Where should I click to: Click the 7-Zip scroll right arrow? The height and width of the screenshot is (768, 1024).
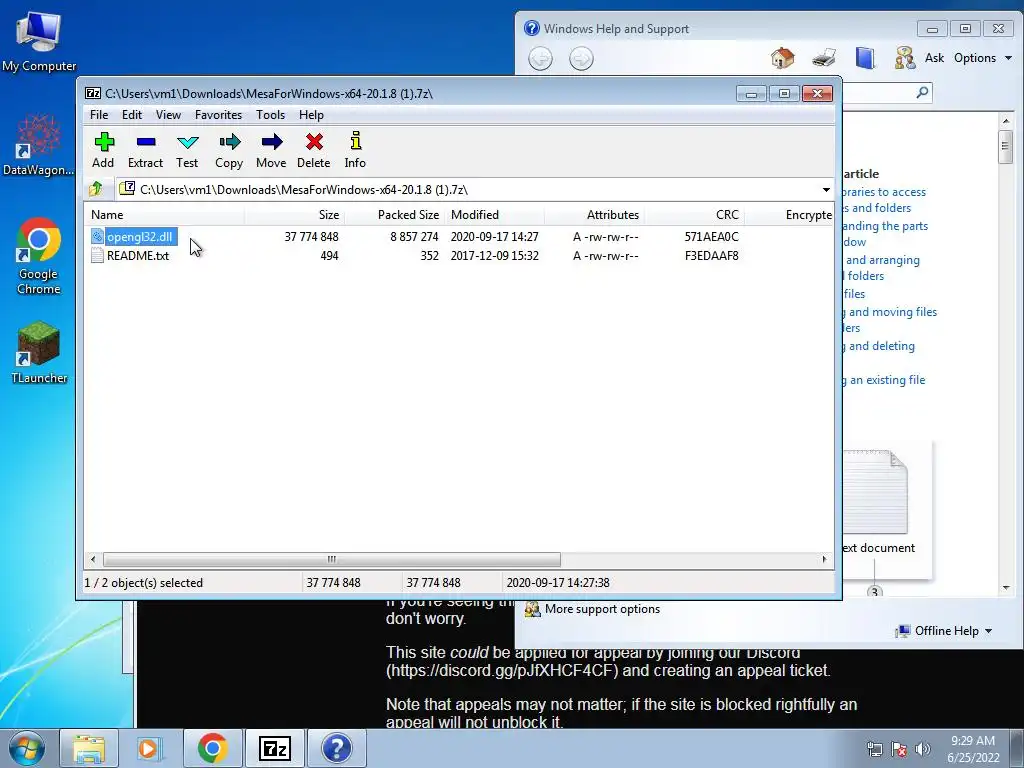(x=824, y=560)
